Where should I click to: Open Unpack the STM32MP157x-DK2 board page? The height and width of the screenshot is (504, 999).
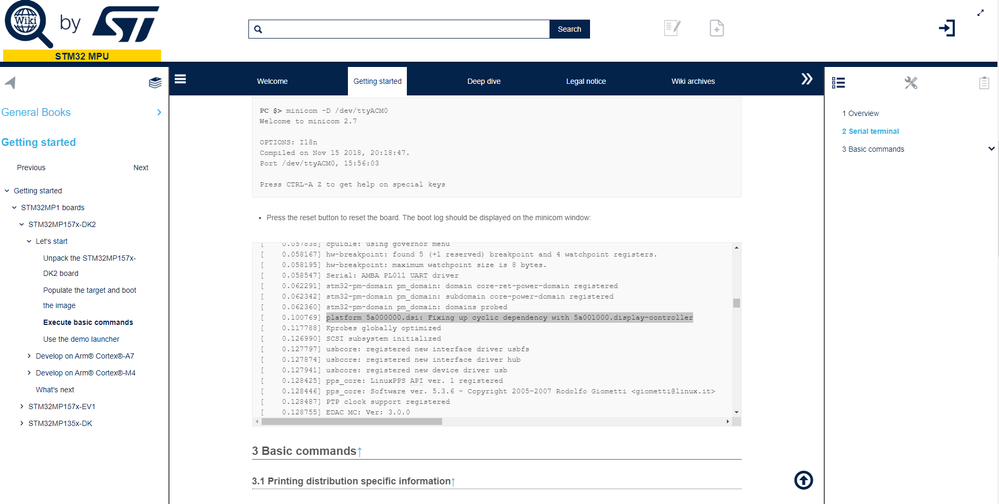(90, 266)
